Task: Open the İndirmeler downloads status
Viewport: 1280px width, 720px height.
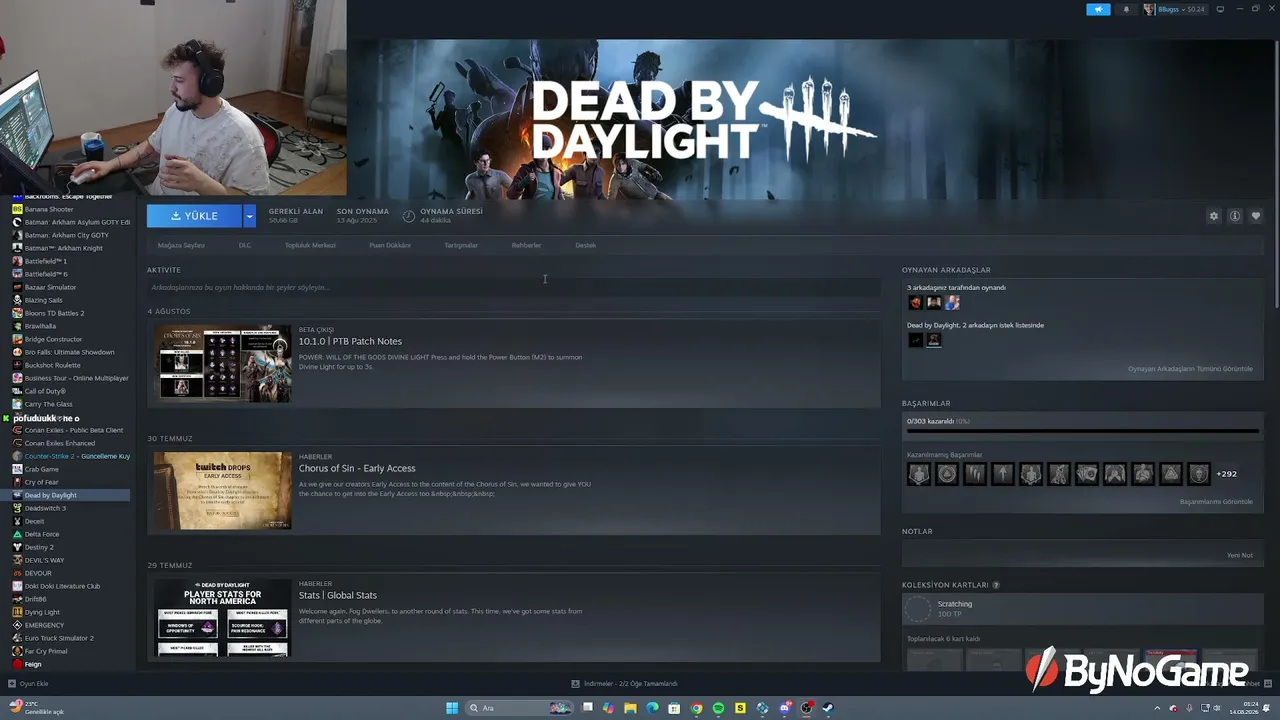Action: (624, 684)
